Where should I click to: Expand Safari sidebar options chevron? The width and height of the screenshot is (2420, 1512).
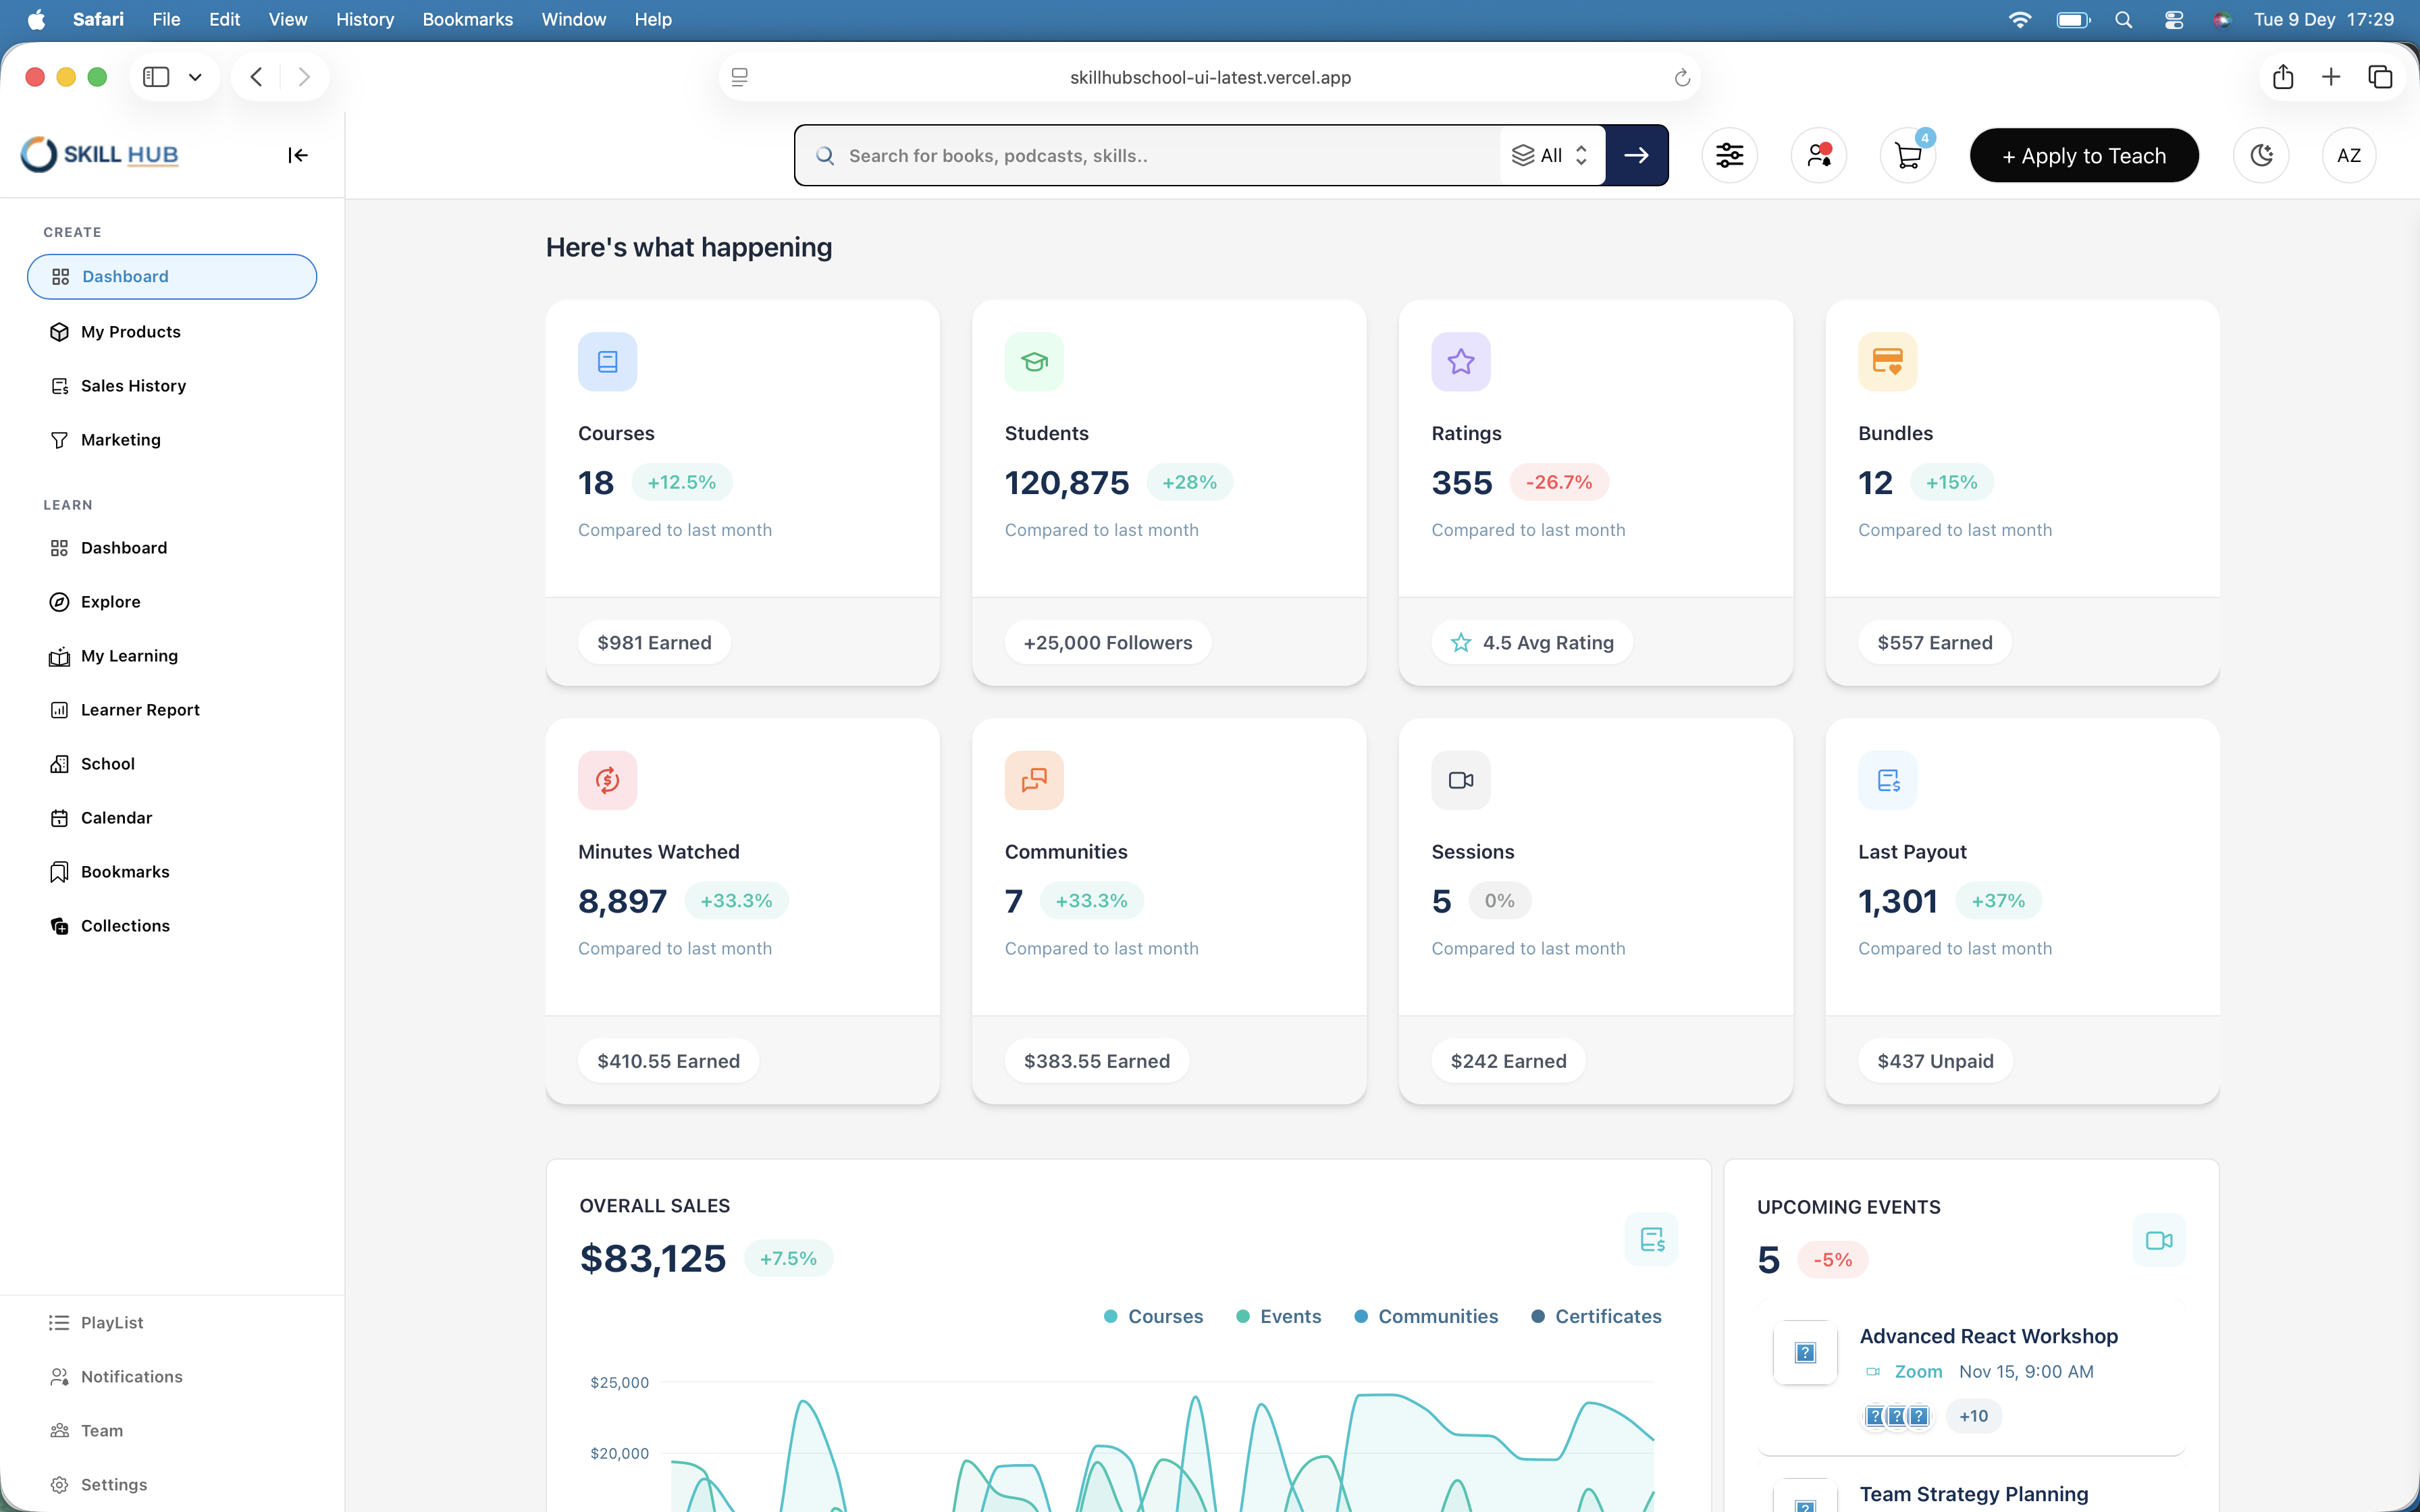(x=195, y=77)
